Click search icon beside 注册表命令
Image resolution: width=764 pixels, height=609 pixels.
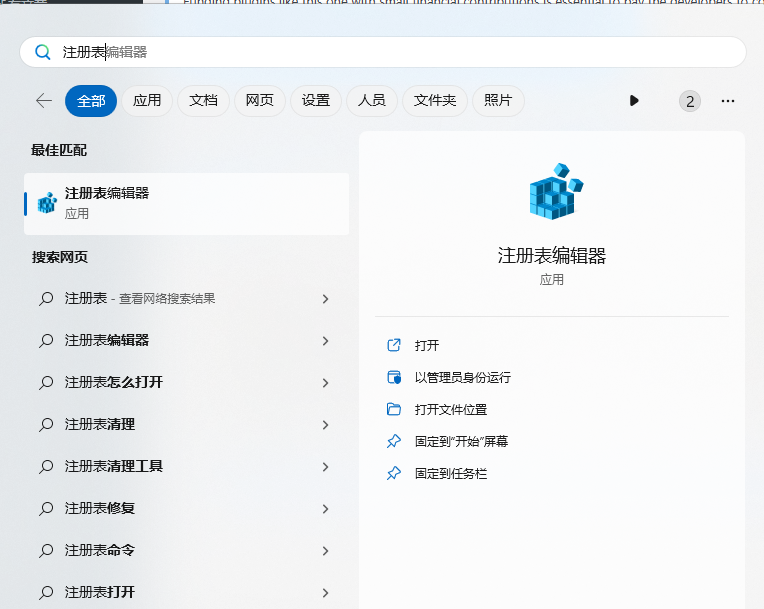(x=46, y=551)
